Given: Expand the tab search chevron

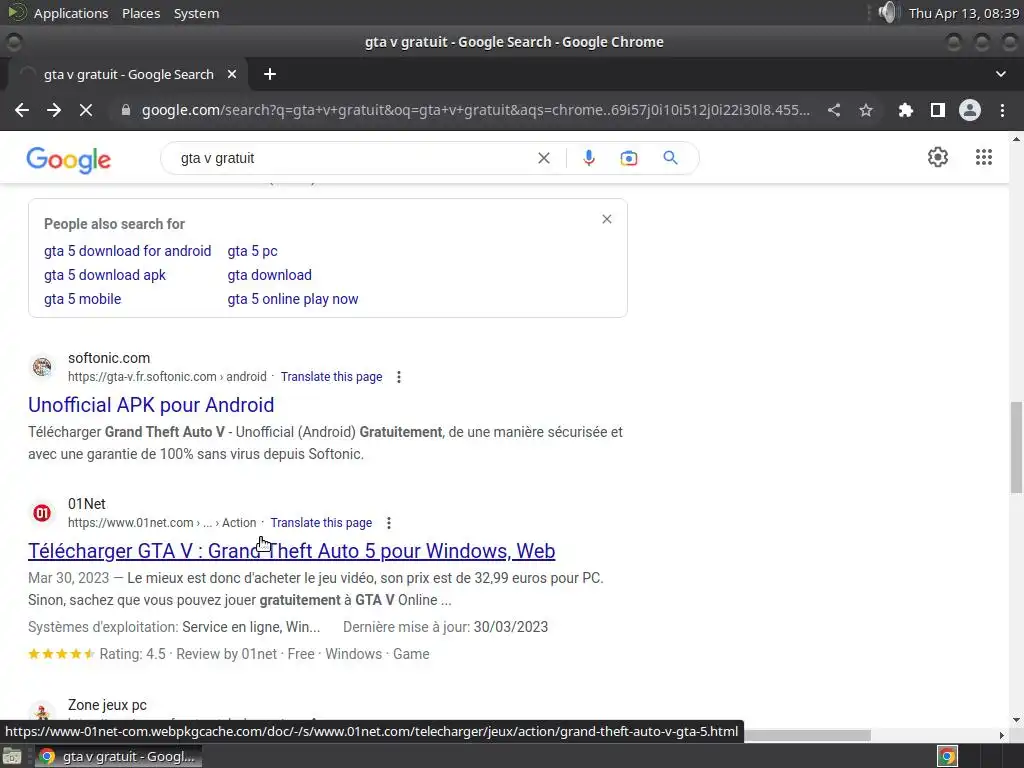Looking at the screenshot, I should (1000, 74).
